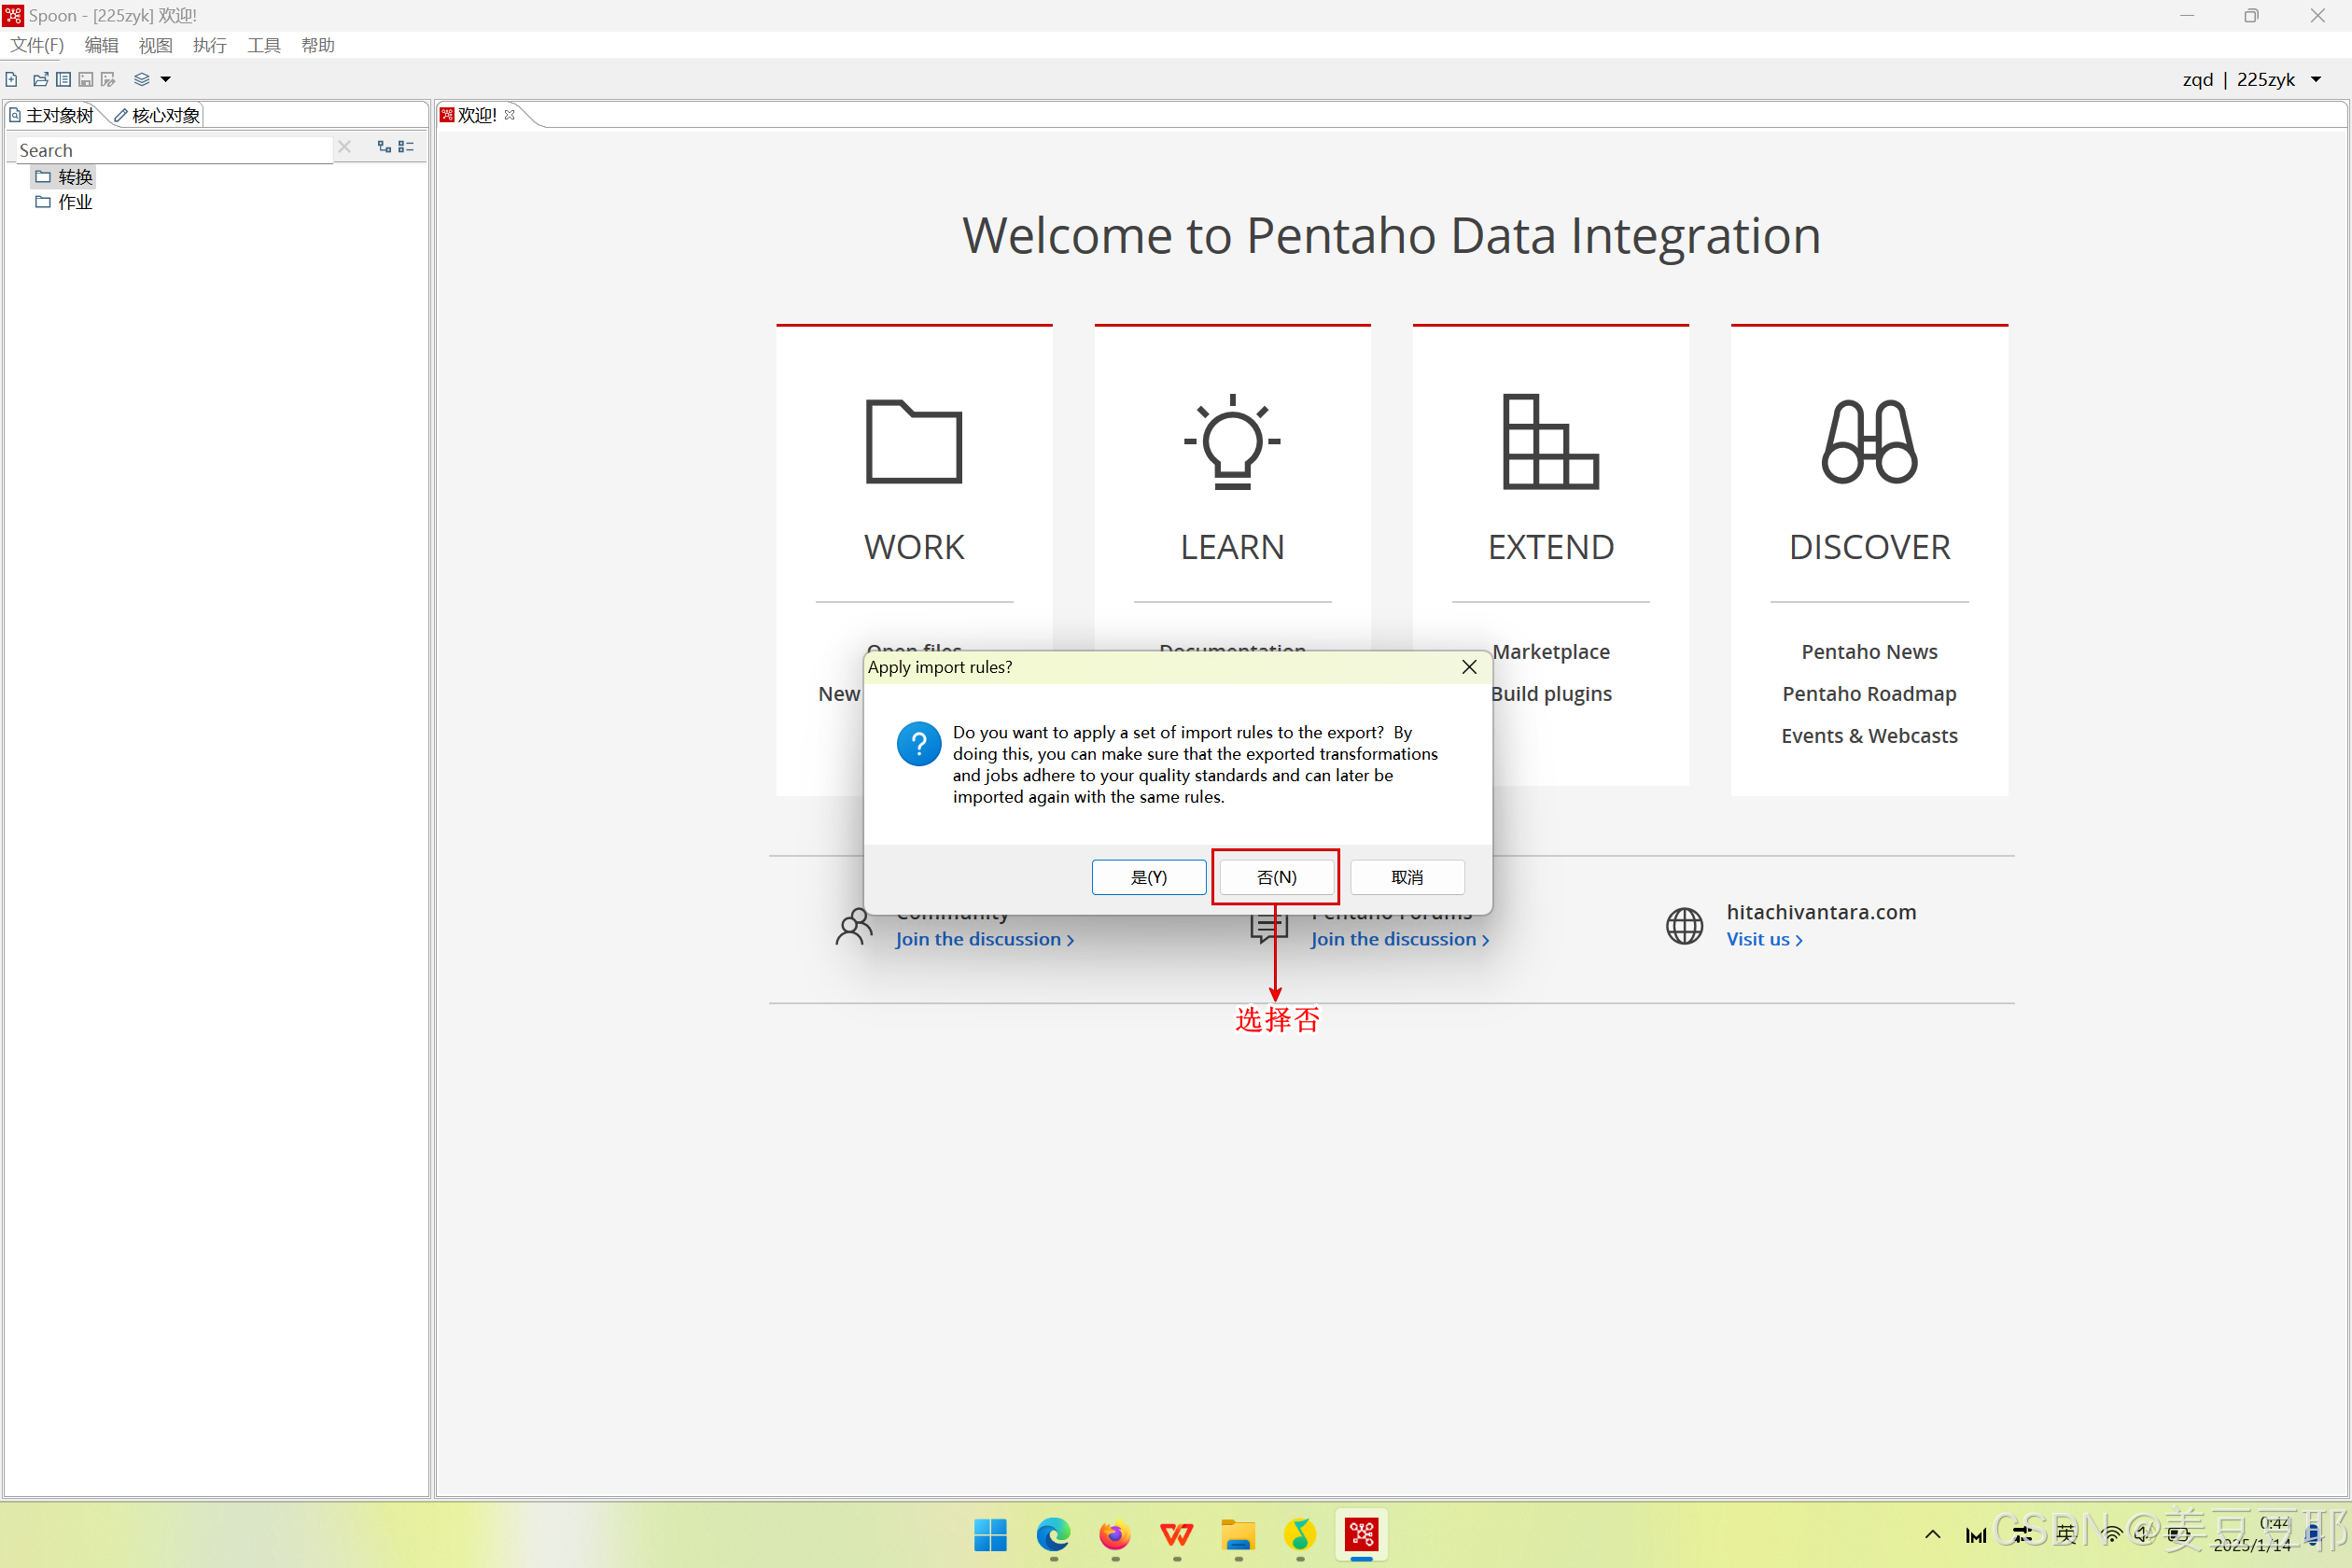2352x1568 pixels.
Task: Click into the Search input field
Action: click(x=170, y=150)
